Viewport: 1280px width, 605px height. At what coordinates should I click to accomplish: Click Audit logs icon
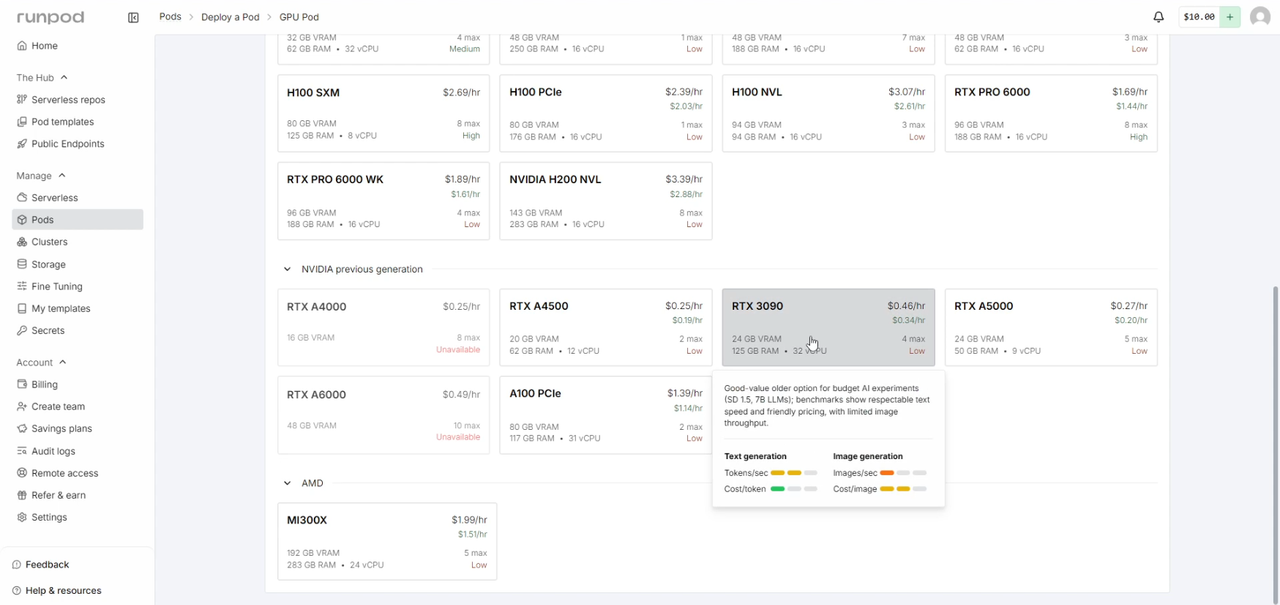[22, 452]
